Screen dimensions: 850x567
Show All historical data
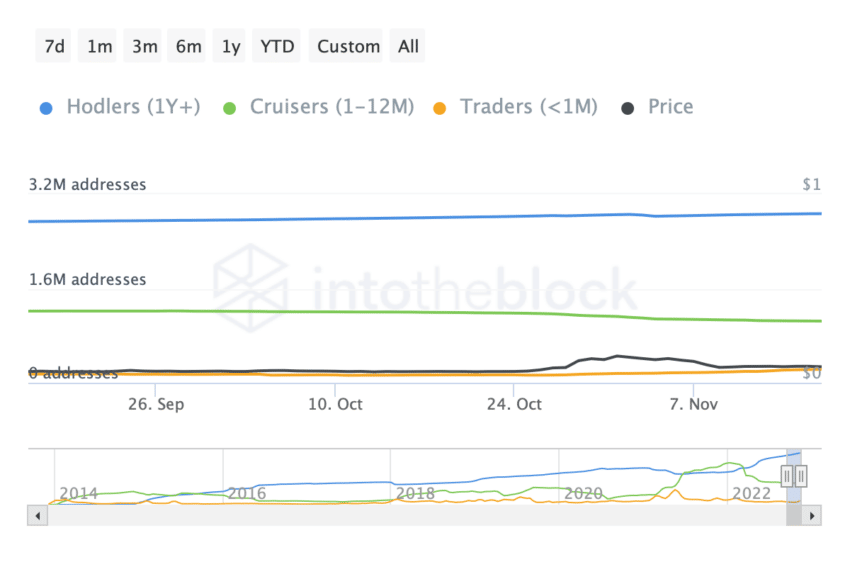click(408, 46)
